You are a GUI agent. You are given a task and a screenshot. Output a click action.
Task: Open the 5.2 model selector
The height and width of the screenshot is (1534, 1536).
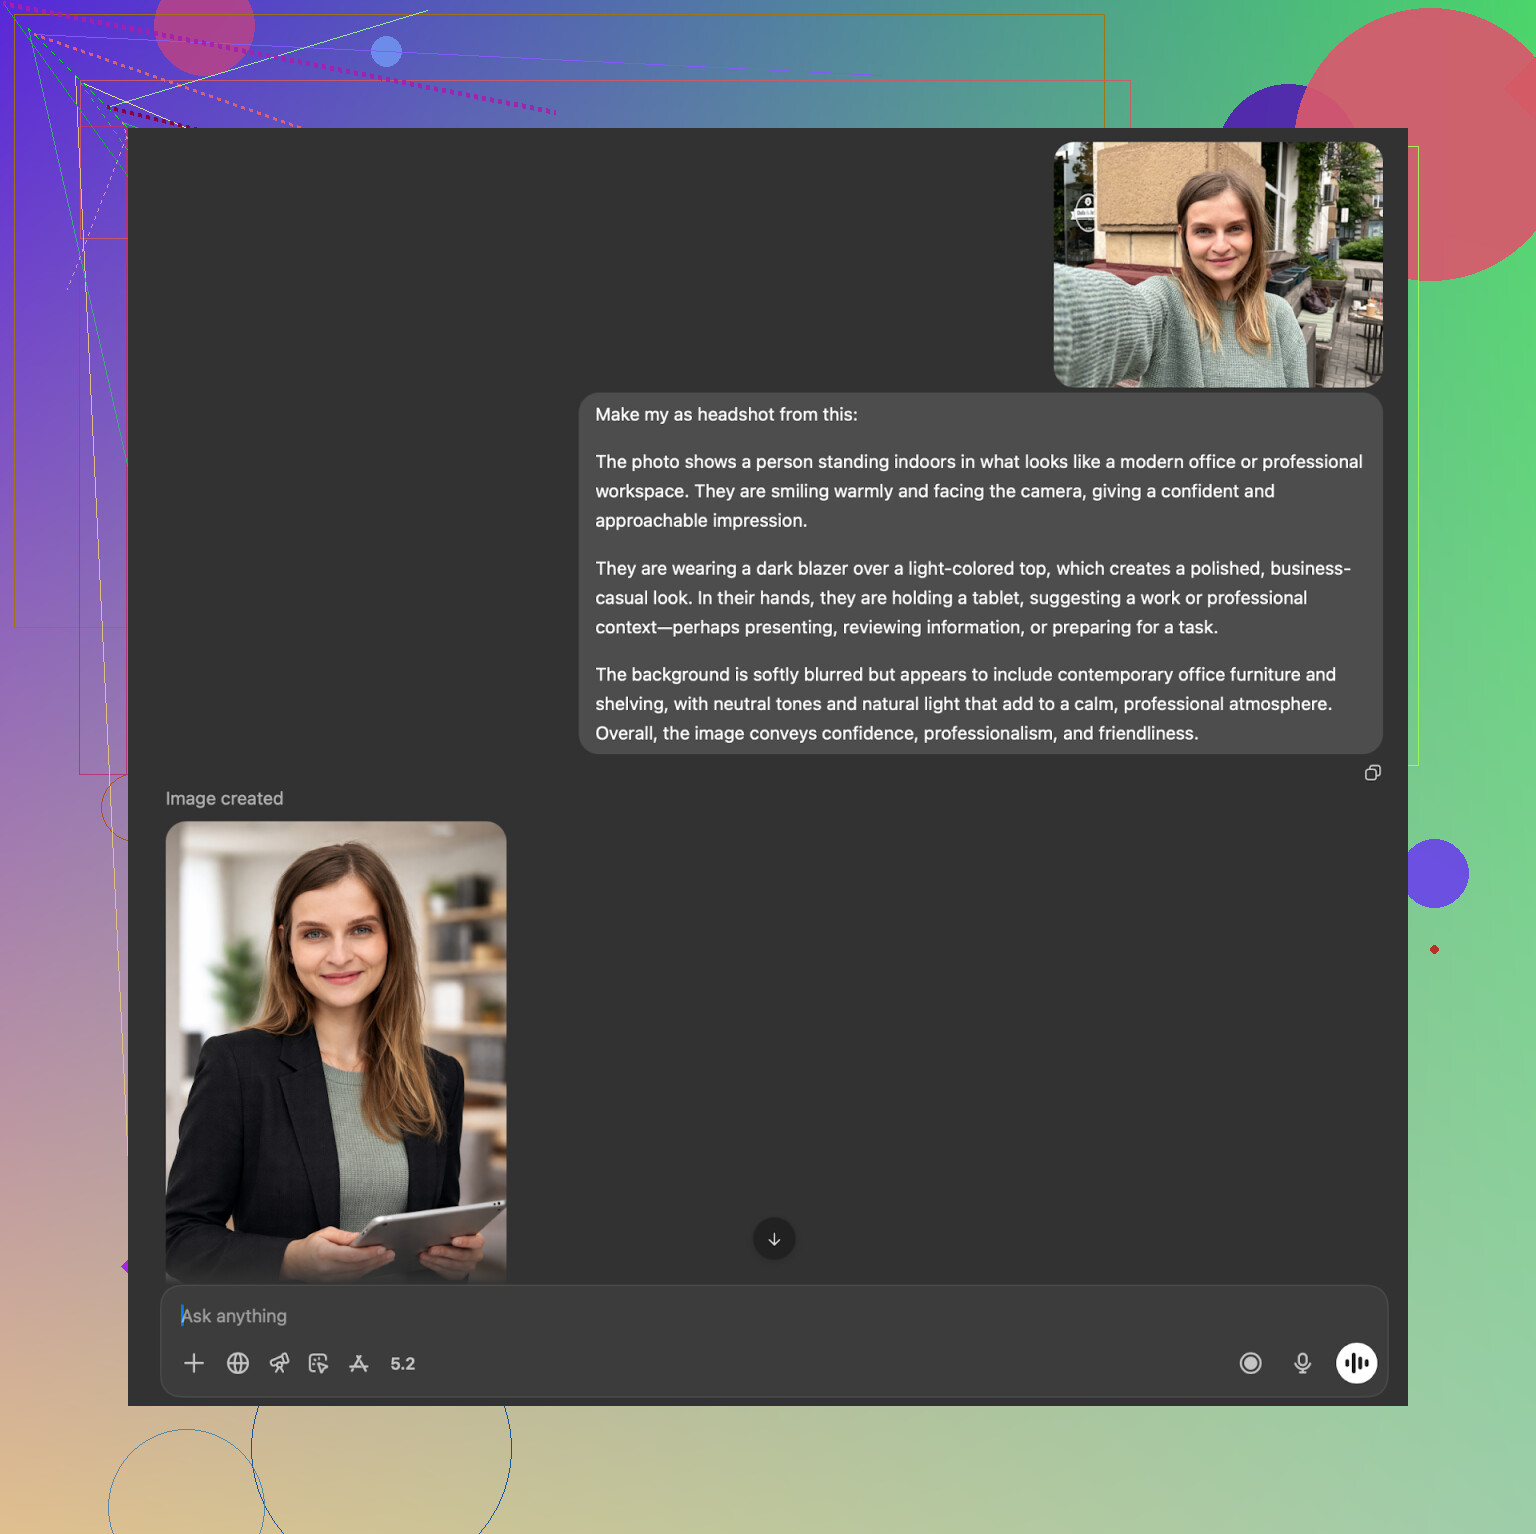tap(402, 1364)
